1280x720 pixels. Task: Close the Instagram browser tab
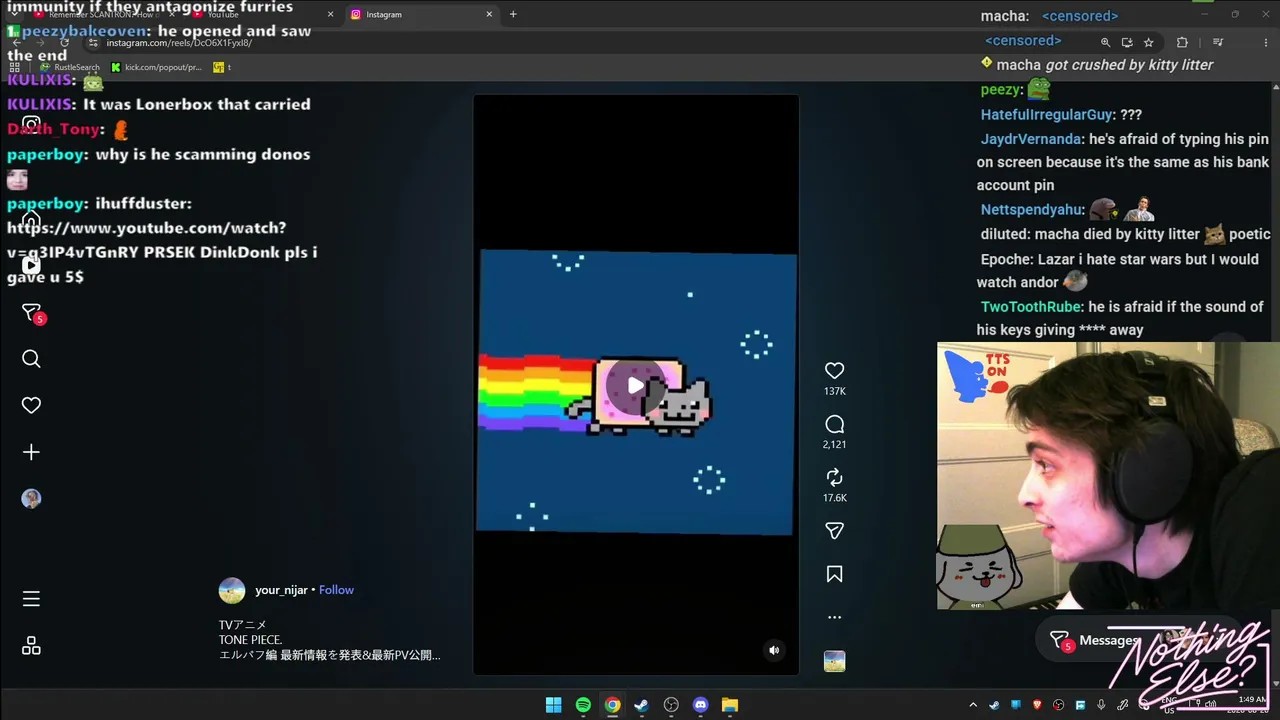point(489,14)
